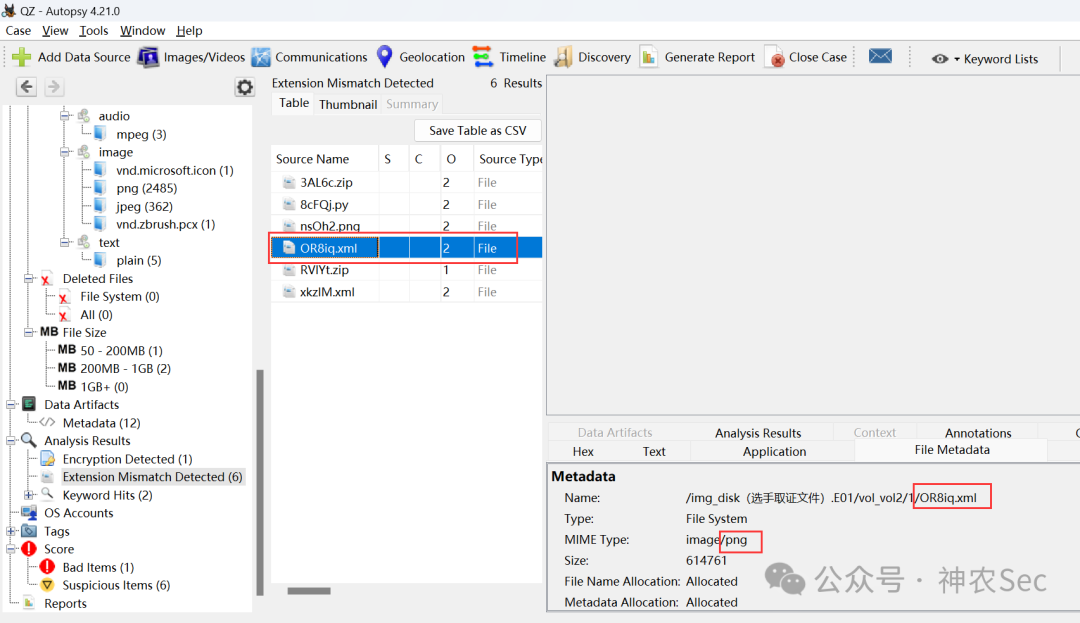Image resolution: width=1080 pixels, height=623 pixels.
Task: Click the horizontal scrollbar under results table
Action: [309, 591]
